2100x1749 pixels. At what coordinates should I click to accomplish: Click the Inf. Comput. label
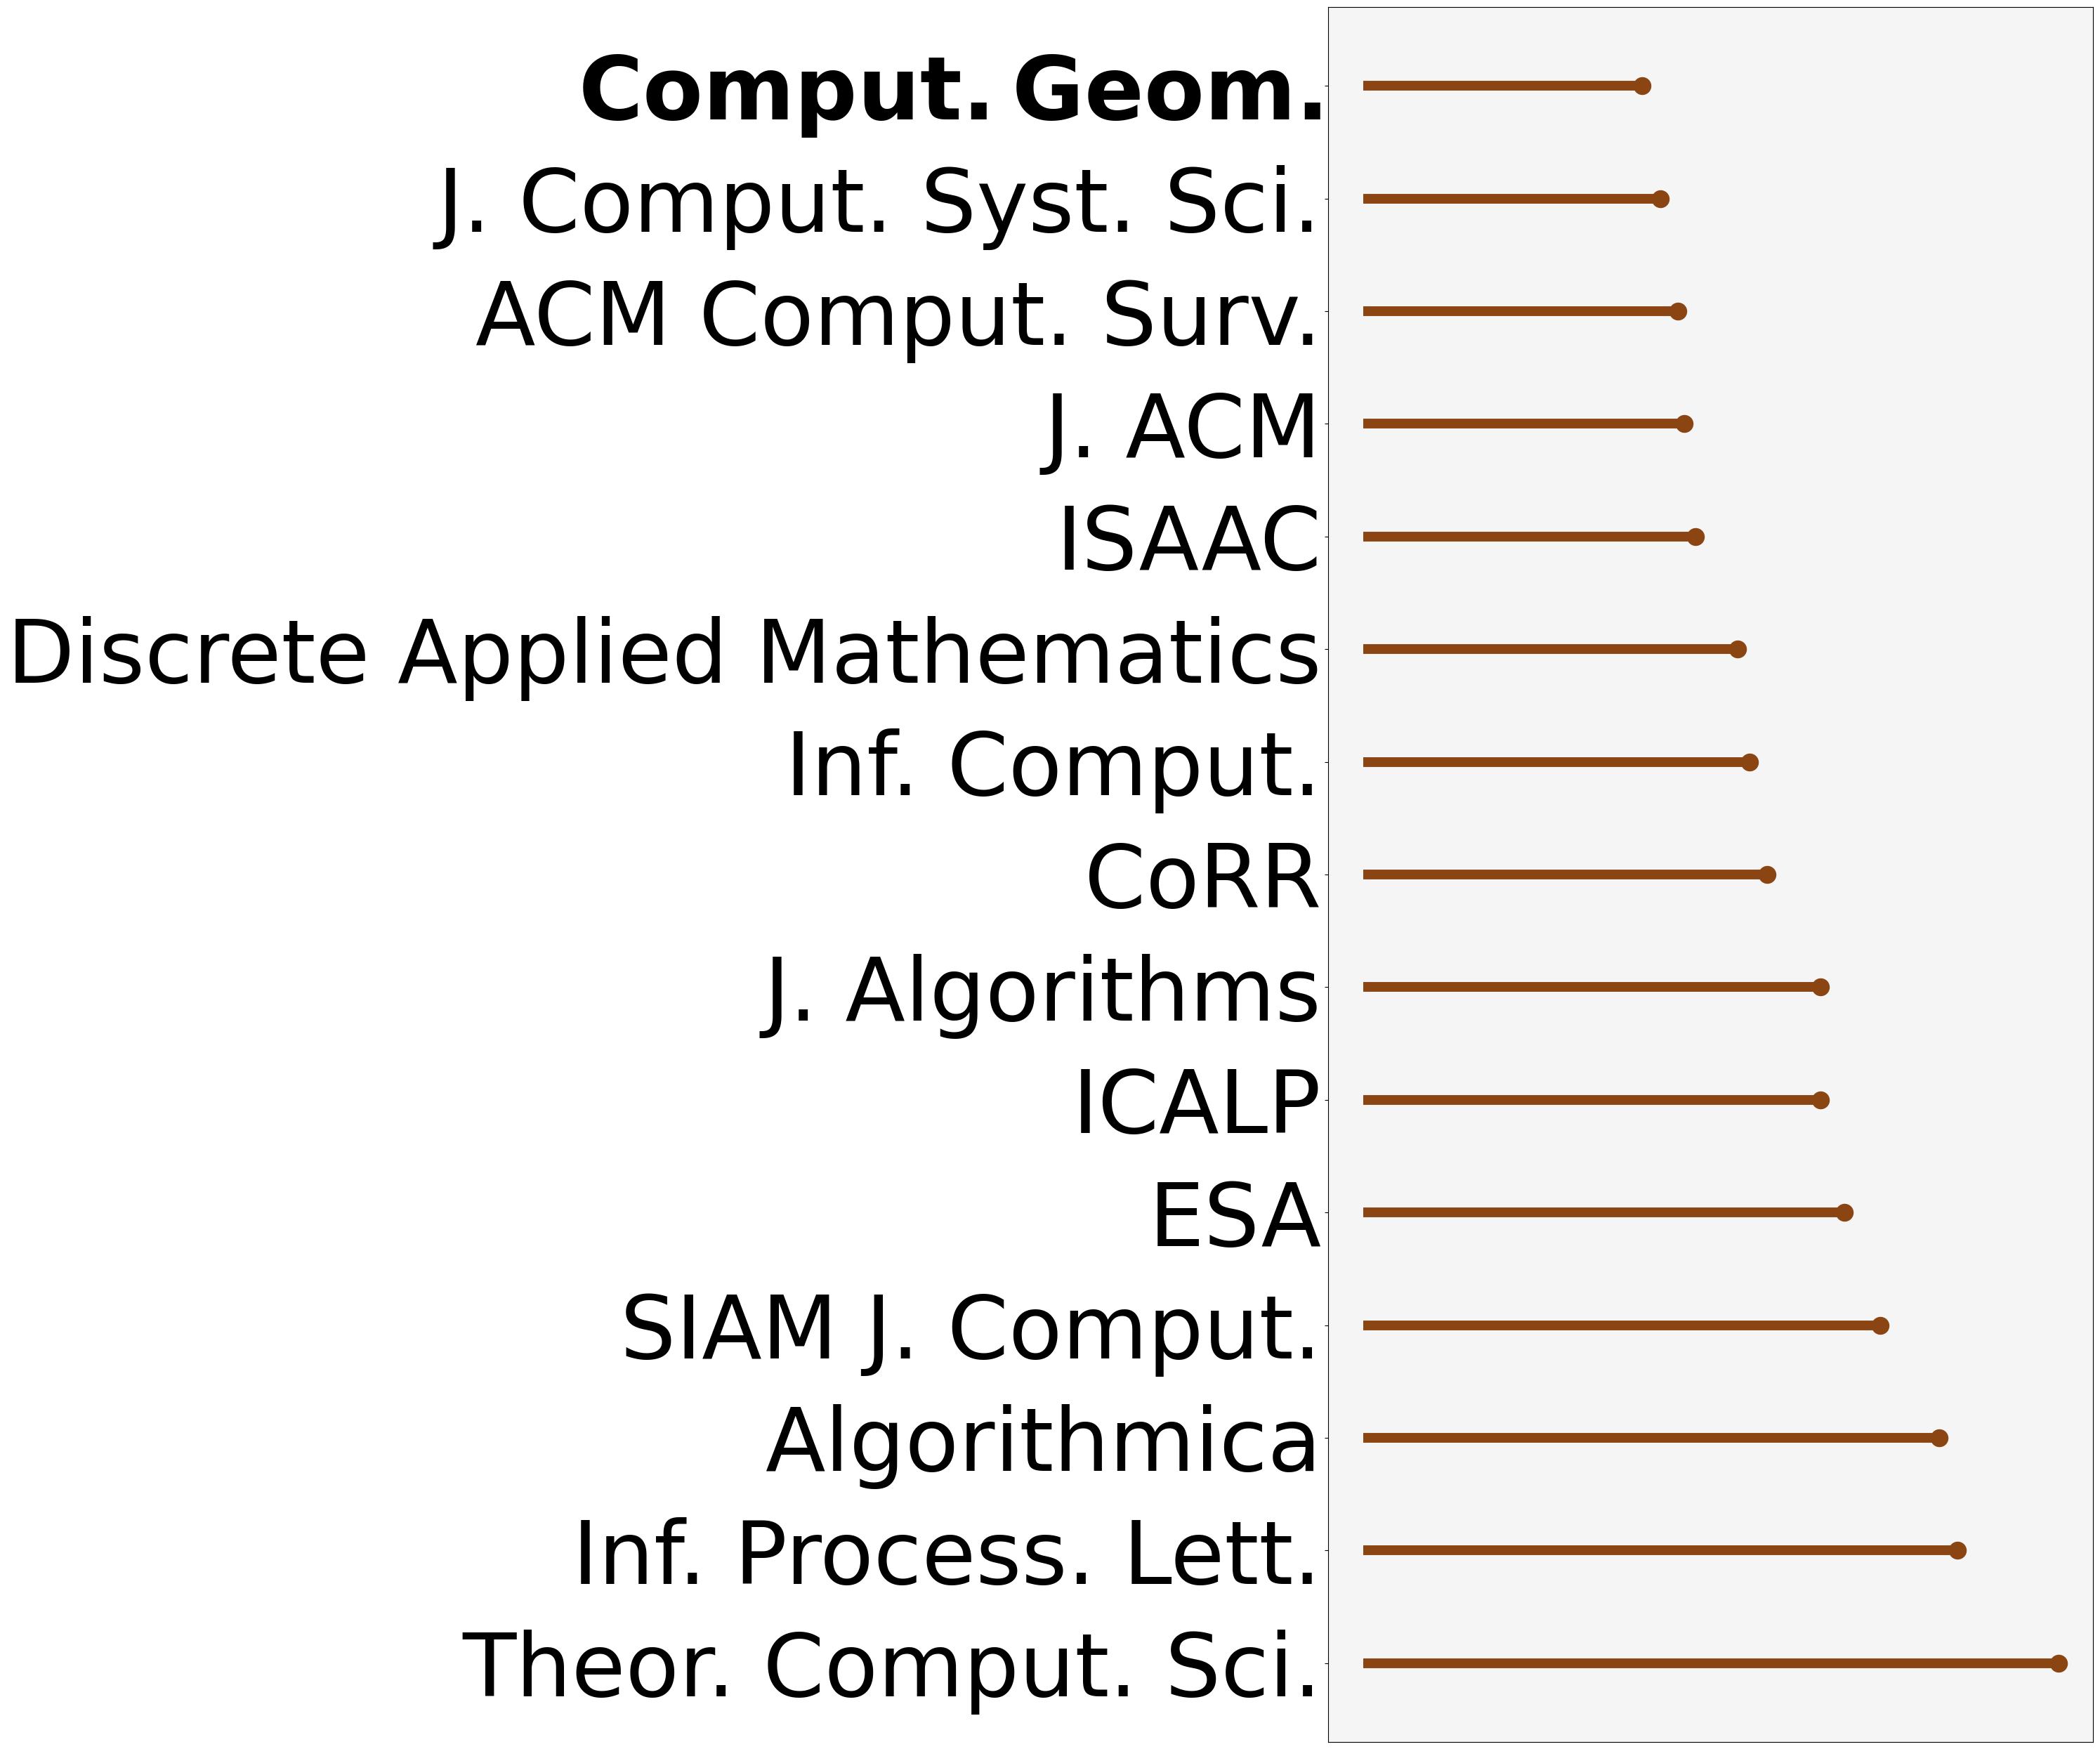pos(1053,766)
